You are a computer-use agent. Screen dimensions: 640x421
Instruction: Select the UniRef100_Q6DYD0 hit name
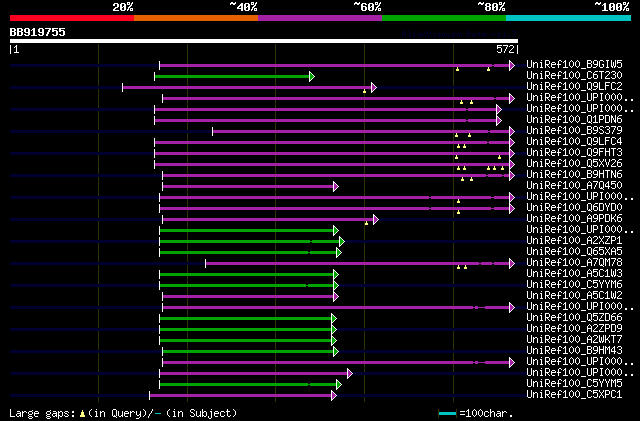pos(574,207)
